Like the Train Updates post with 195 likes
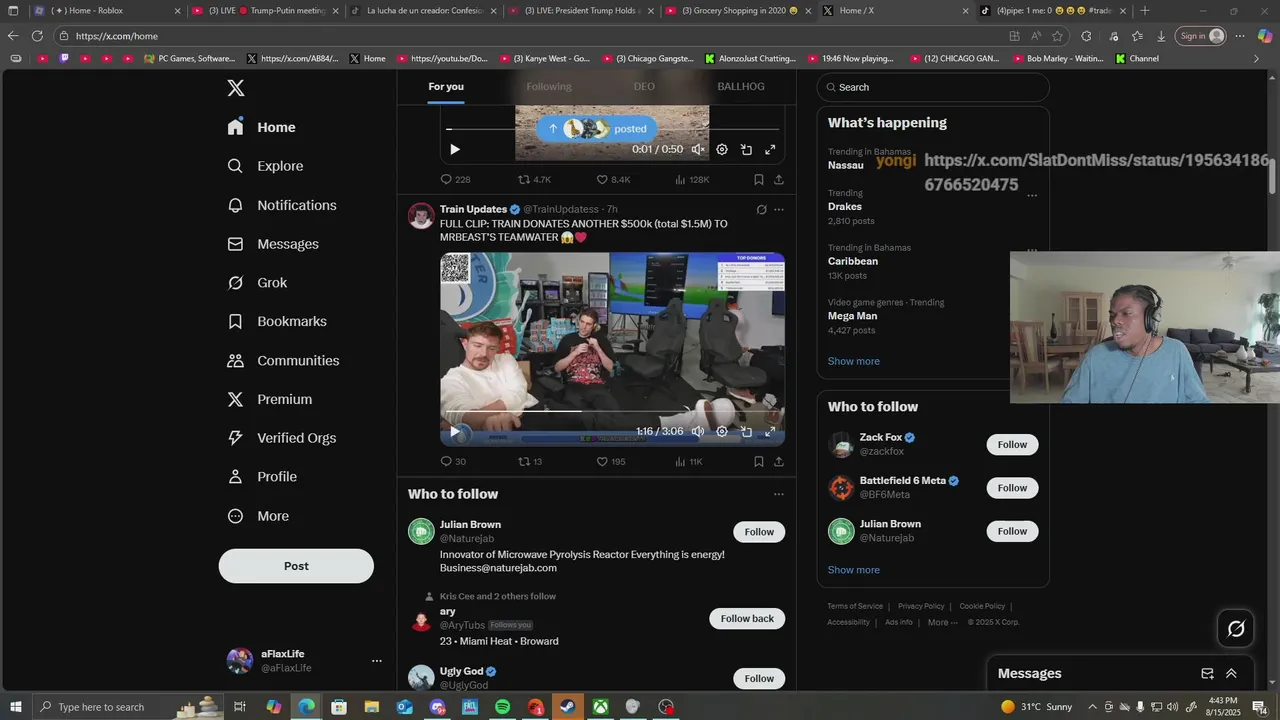 [611, 462]
